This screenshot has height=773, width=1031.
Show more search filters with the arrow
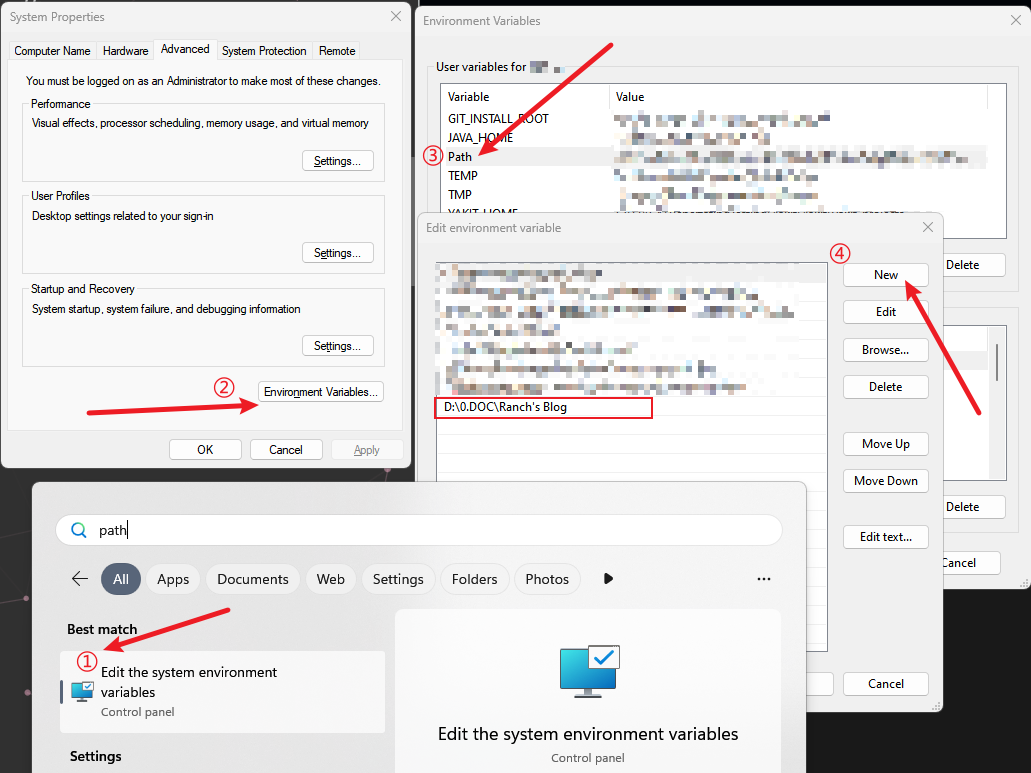pos(607,579)
